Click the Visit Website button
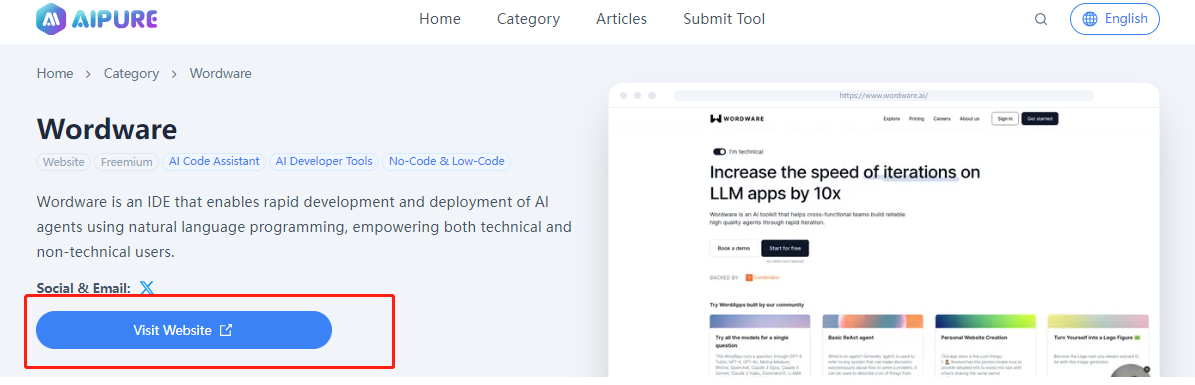Viewport: 1195px width, 385px height. click(184, 330)
